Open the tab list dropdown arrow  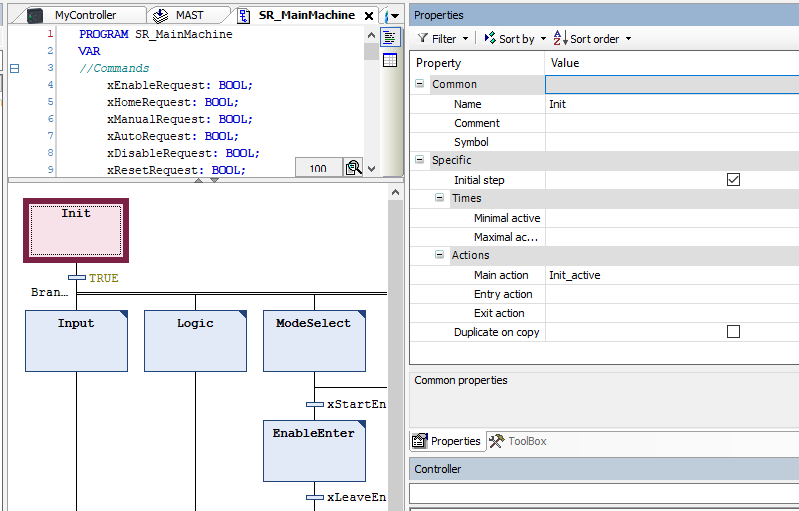coord(396,16)
